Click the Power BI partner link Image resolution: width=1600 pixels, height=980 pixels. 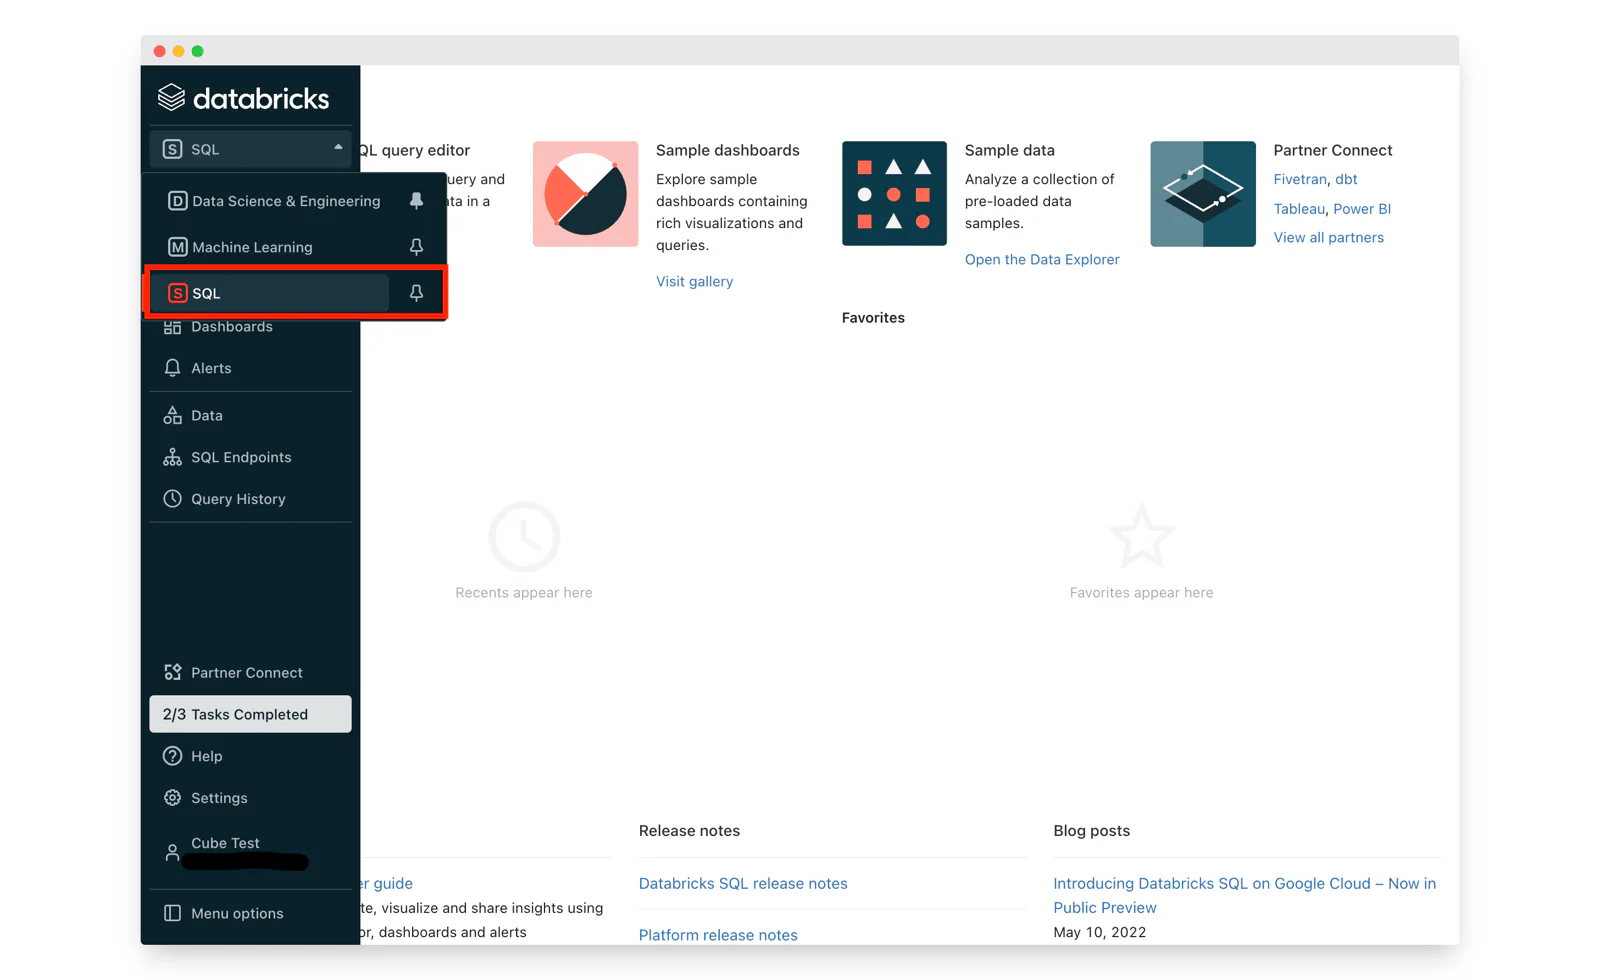[x=1362, y=209]
